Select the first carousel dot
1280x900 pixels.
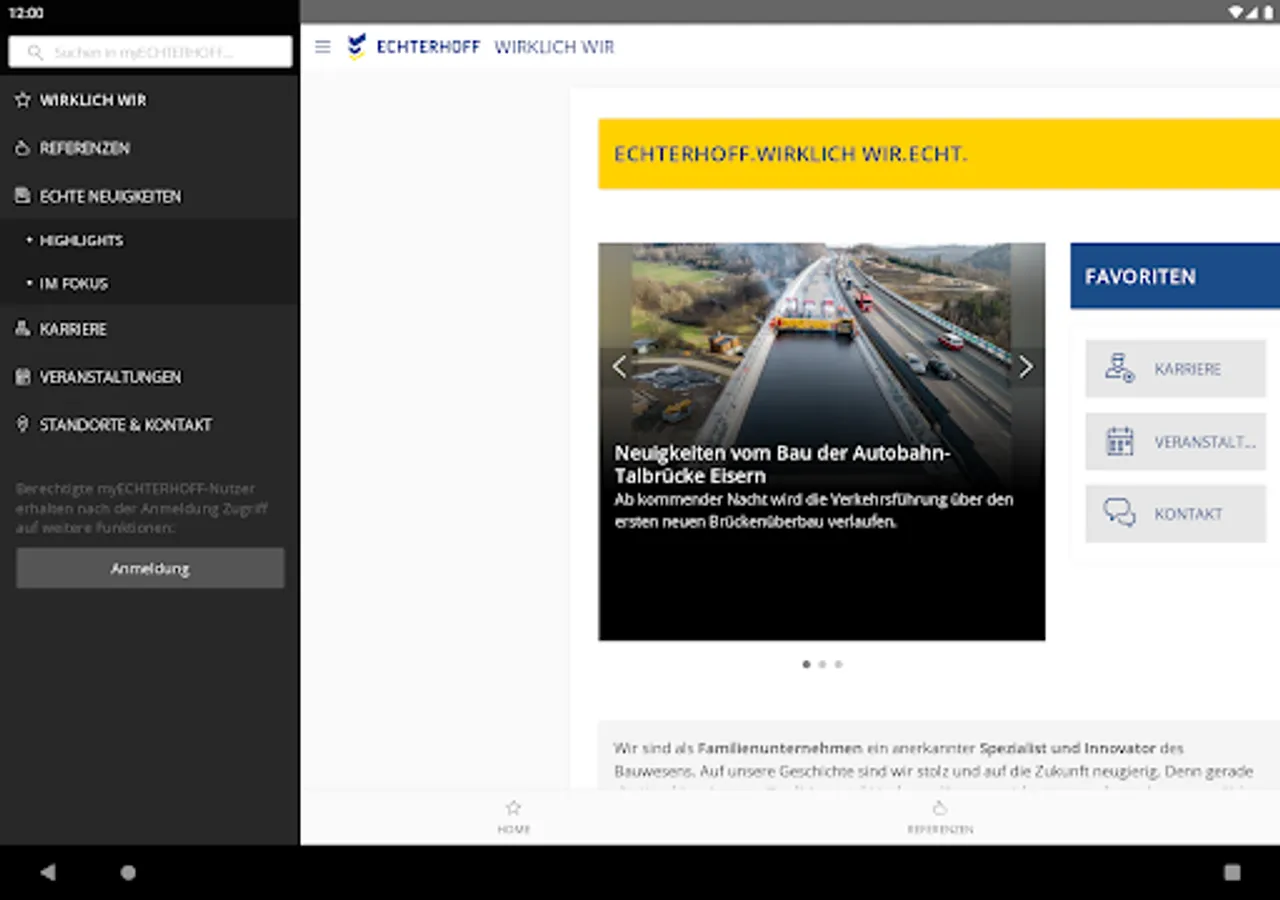click(806, 664)
